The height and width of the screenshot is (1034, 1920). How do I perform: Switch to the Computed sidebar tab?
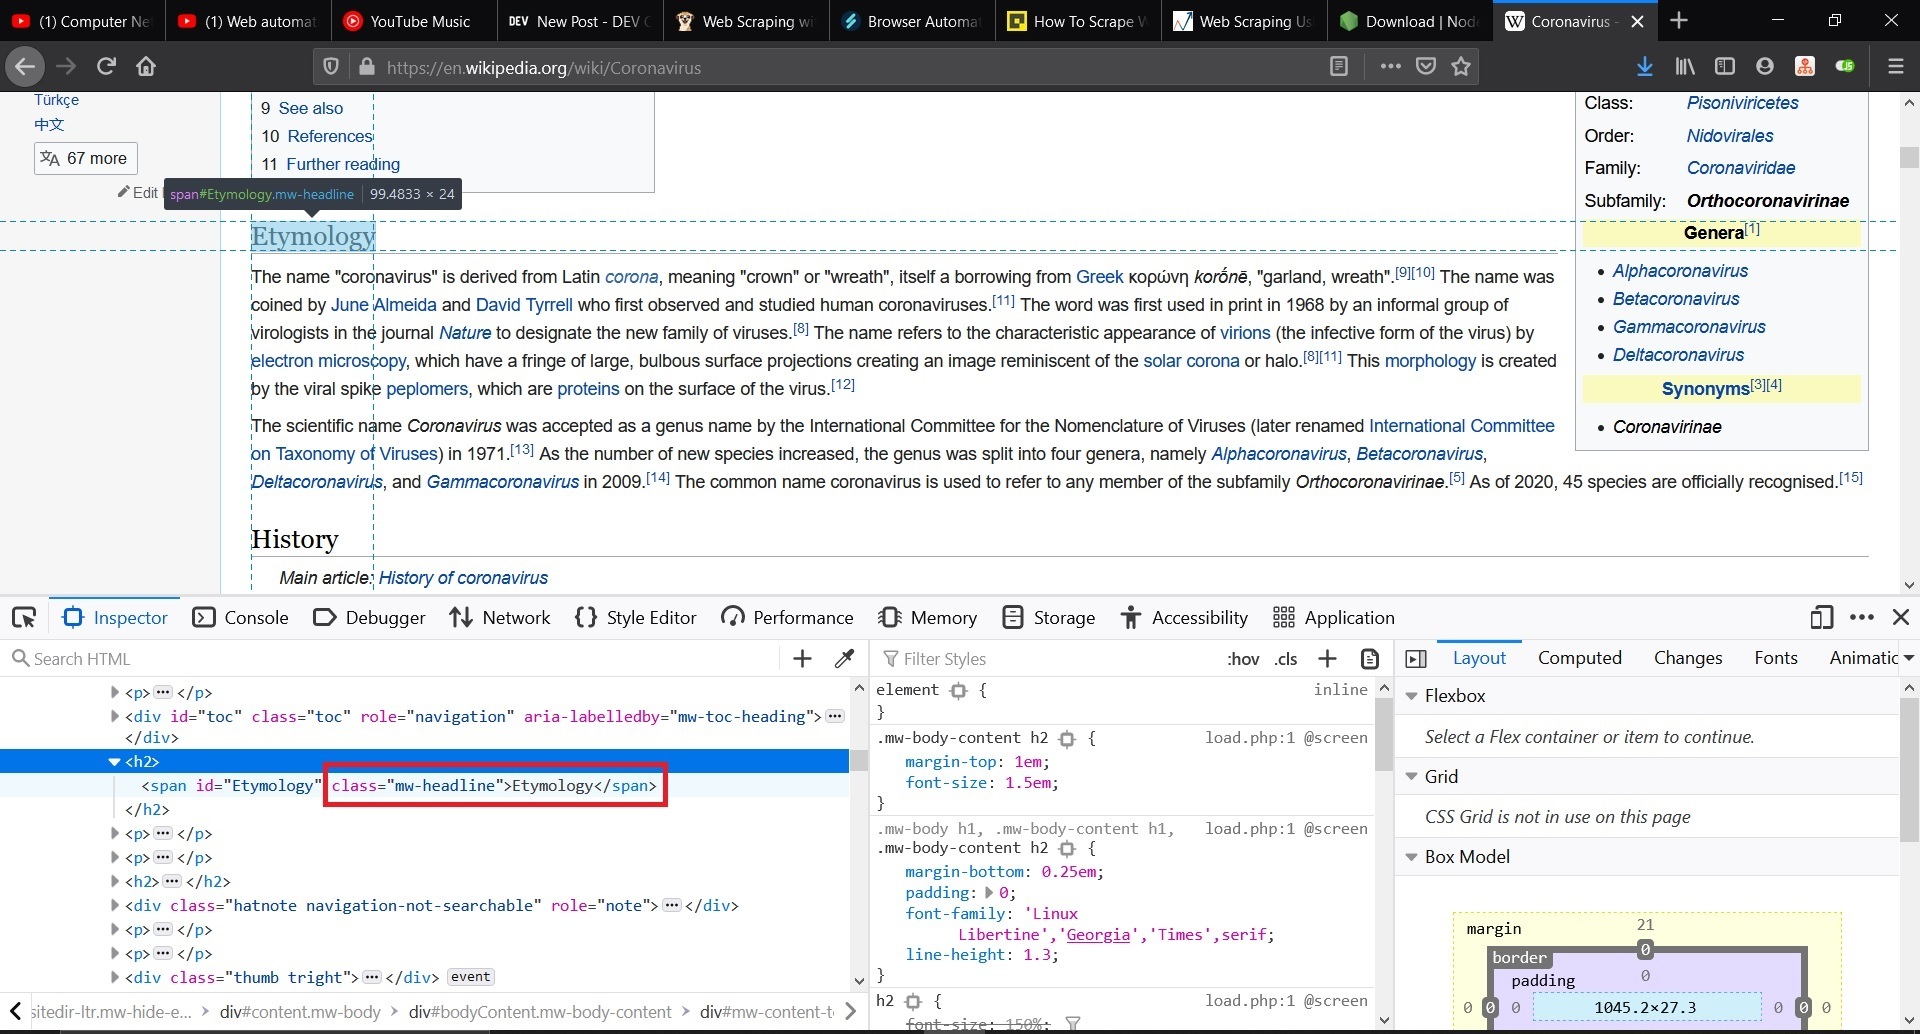[1580, 658]
